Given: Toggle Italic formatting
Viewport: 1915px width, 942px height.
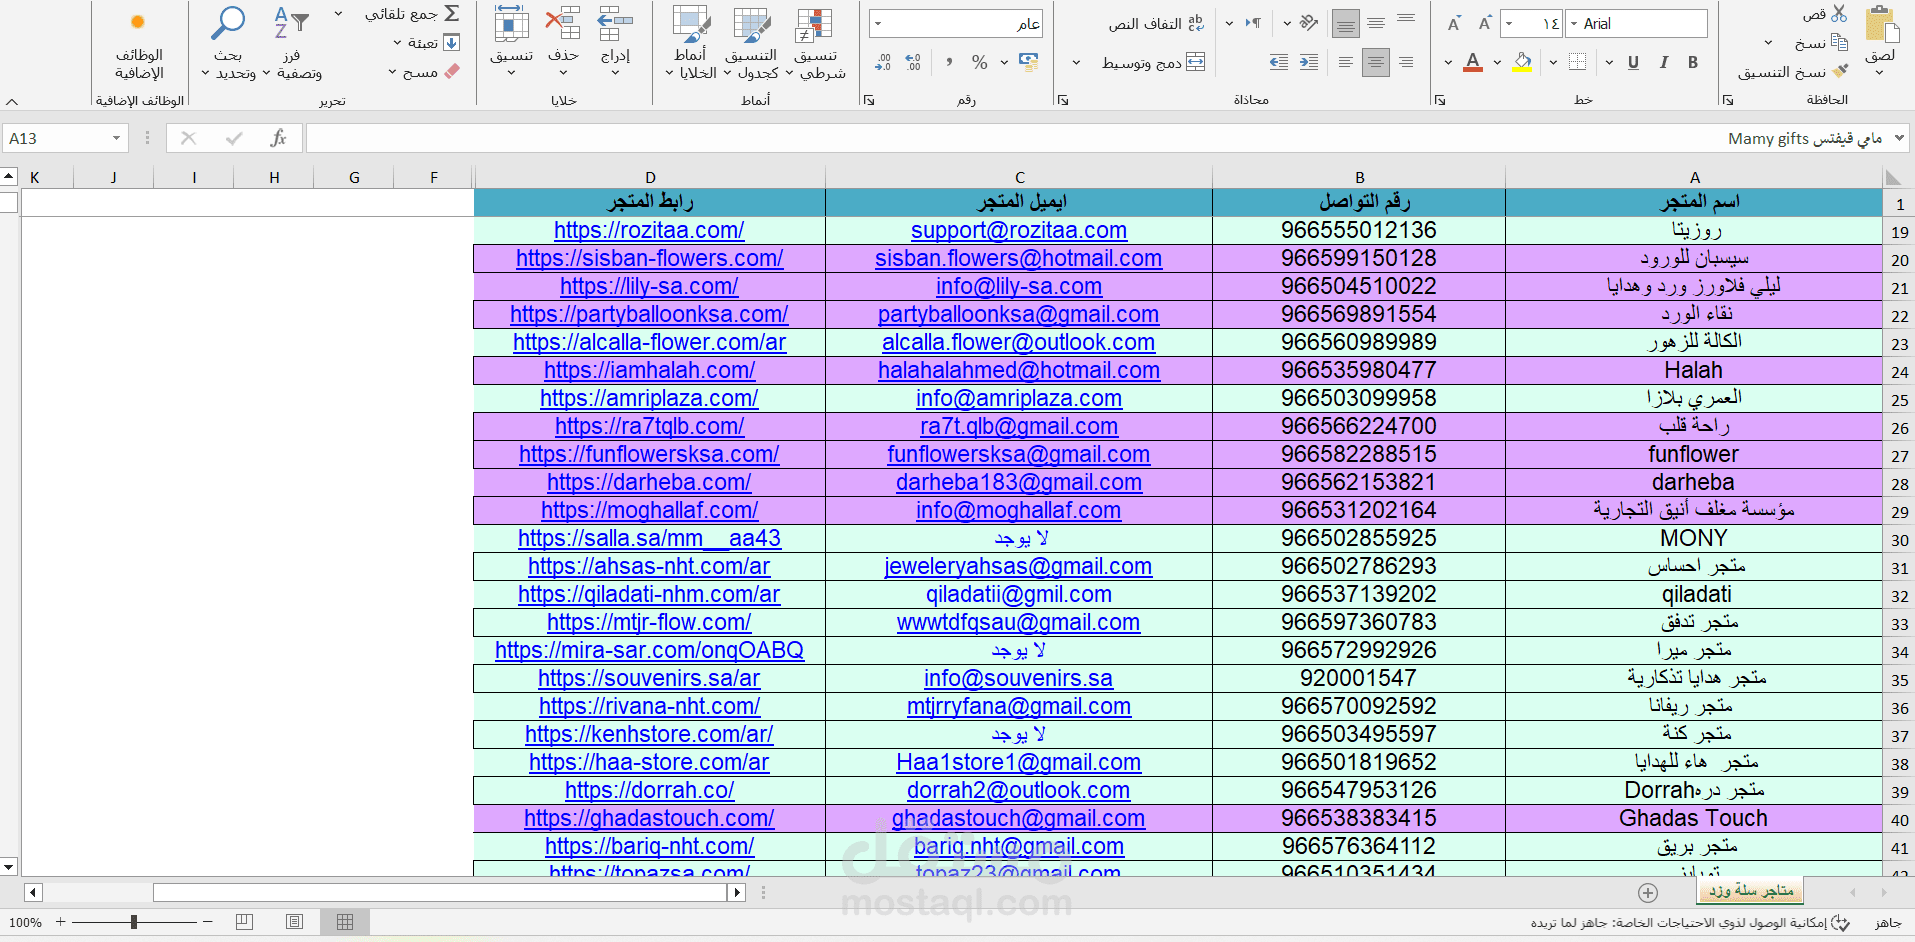Looking at the screenshot, I should click(1663, 62).
